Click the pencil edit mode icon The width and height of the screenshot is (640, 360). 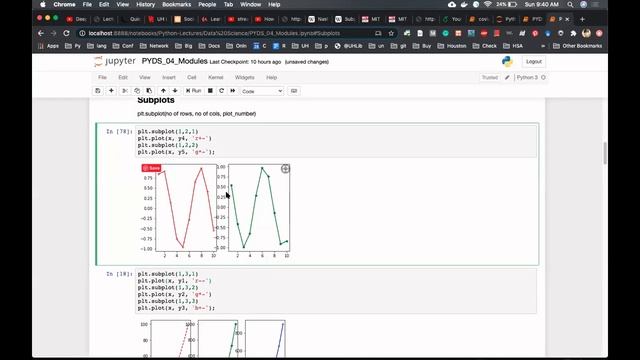(507, 77)
